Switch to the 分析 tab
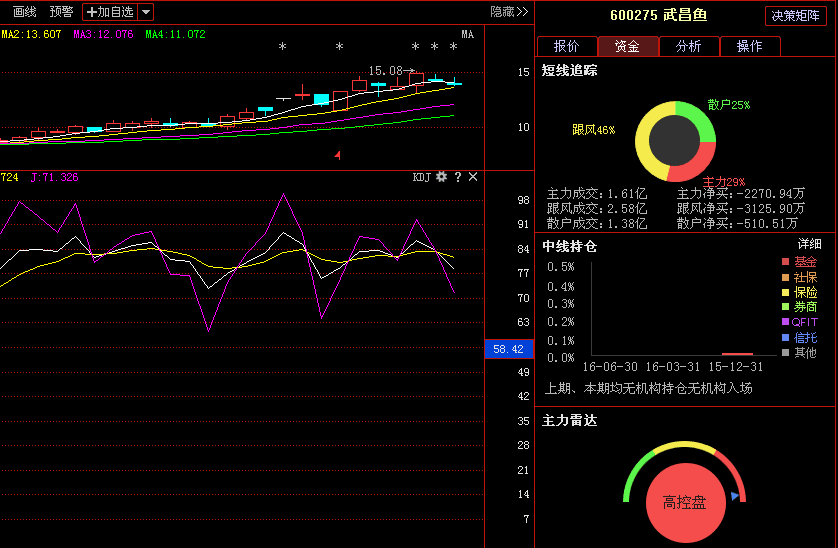The height and width of the screenshot is (548, 838). click(x=688, y=46)
